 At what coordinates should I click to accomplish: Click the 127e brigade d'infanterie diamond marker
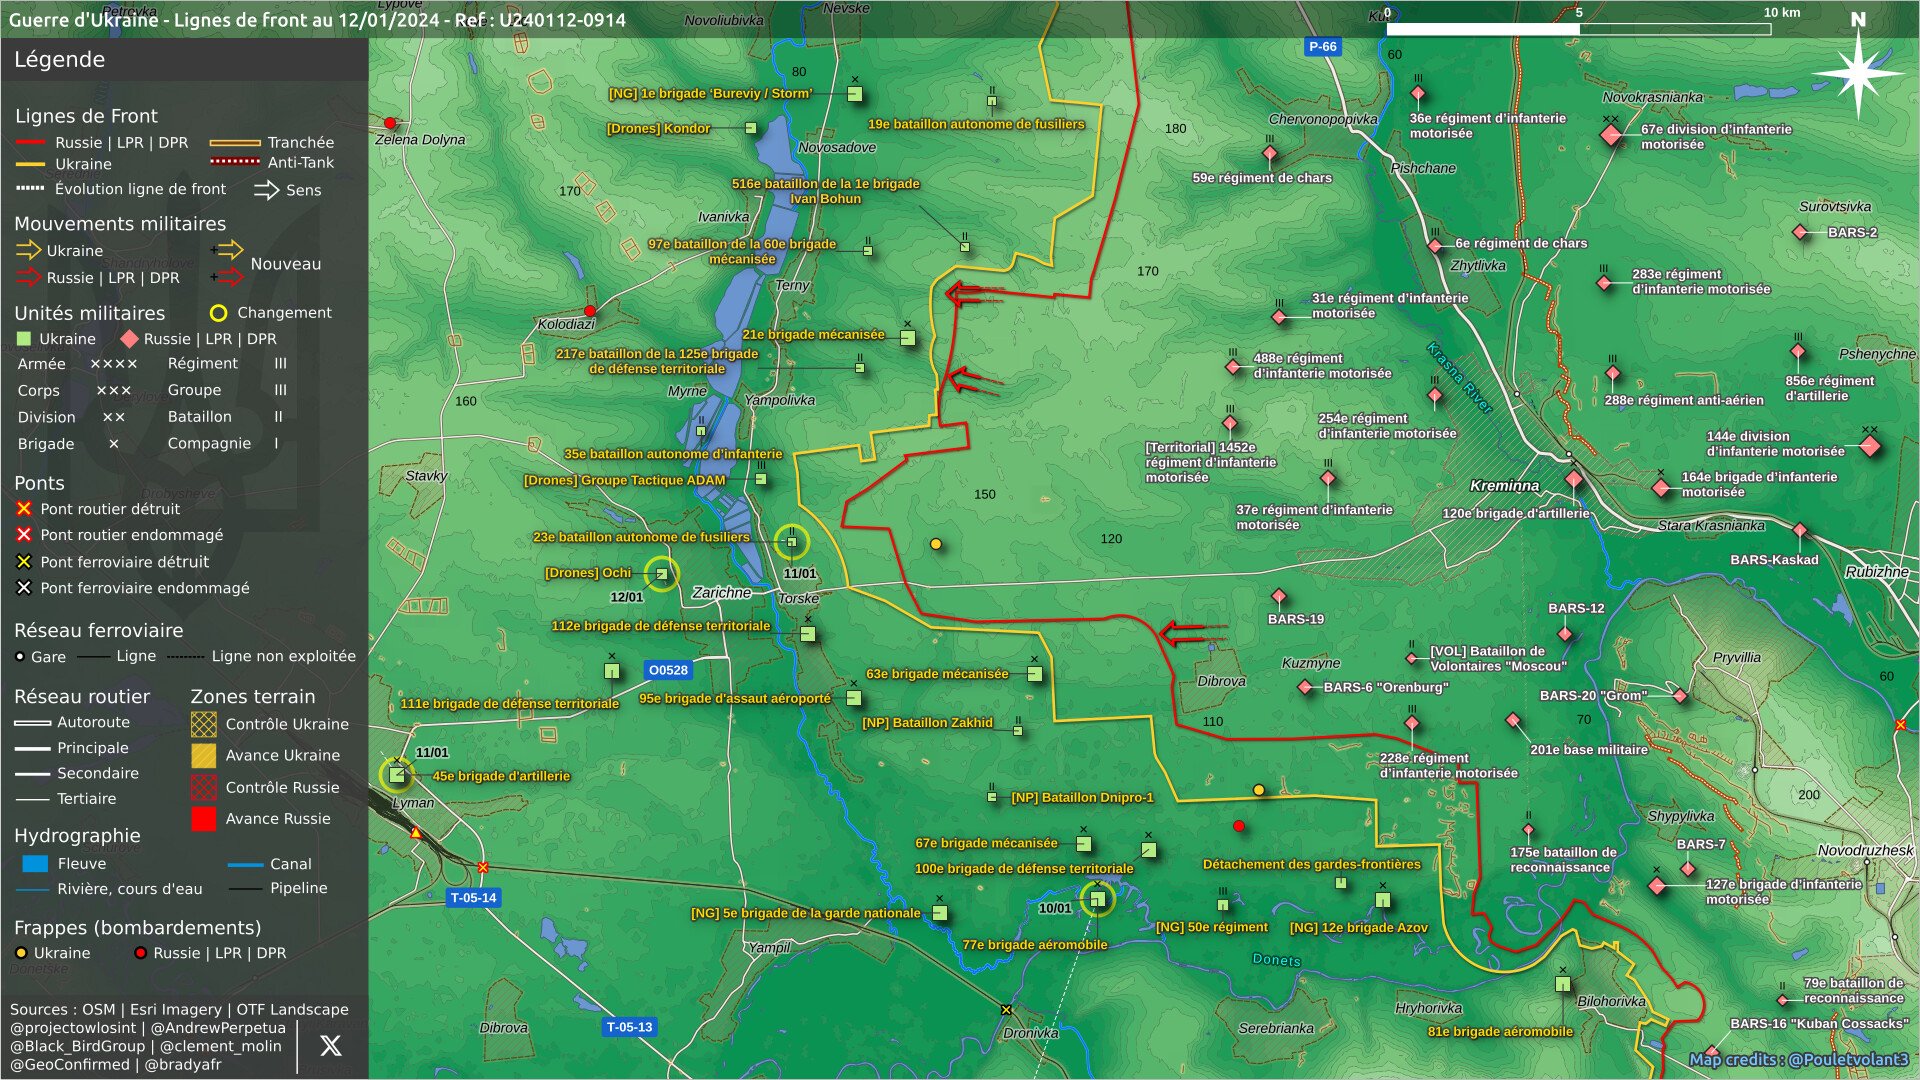[1657, 886]
